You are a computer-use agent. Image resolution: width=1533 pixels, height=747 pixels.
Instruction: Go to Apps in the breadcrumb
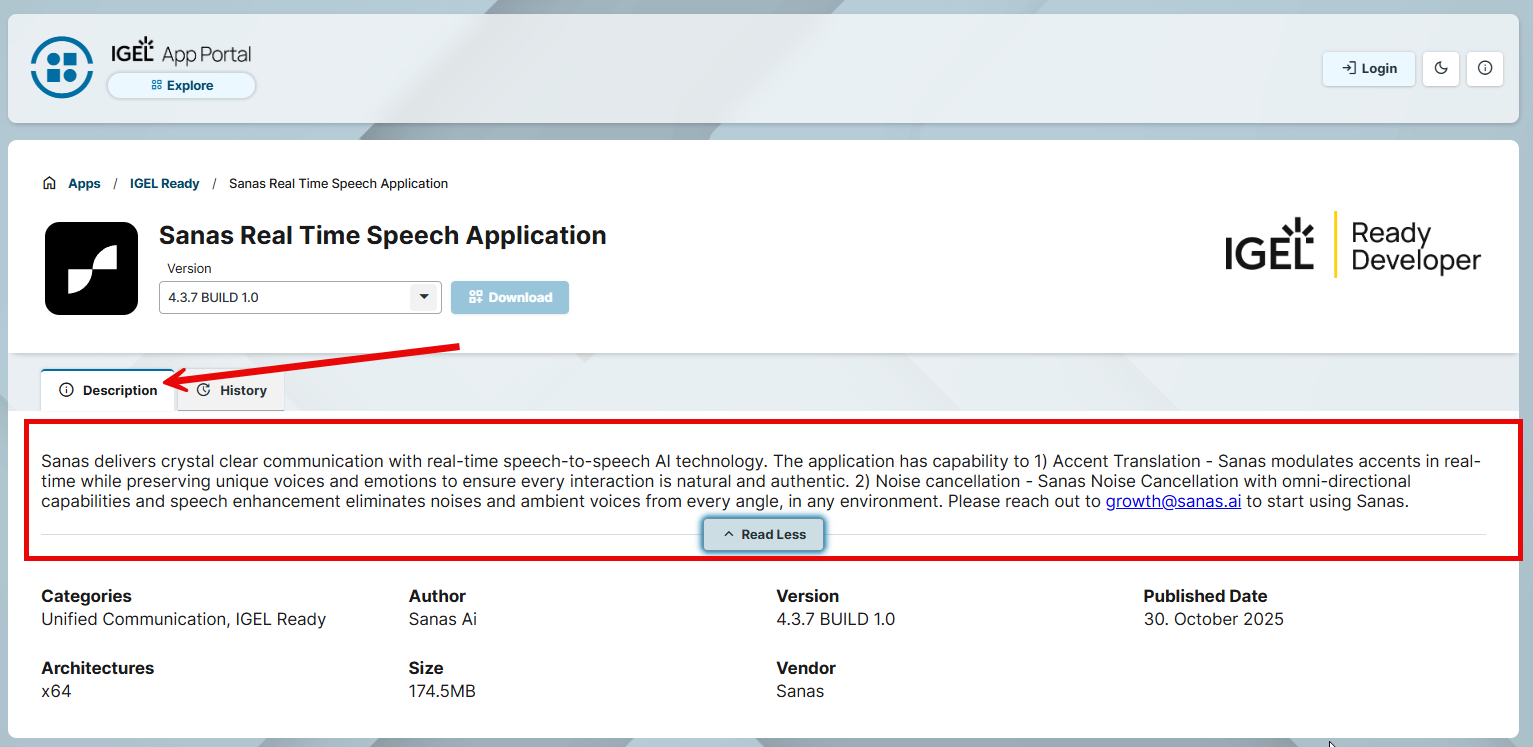pyautogui.click(x=84, y=183)
